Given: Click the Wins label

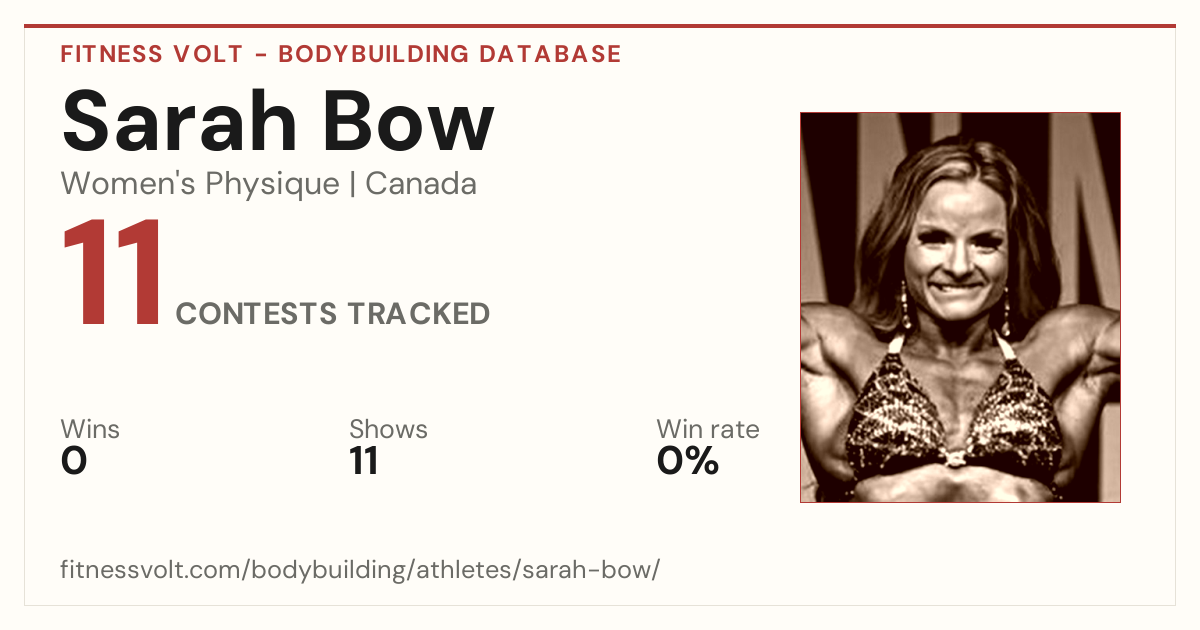Looking at the screenshot, I should pos(90,429).
